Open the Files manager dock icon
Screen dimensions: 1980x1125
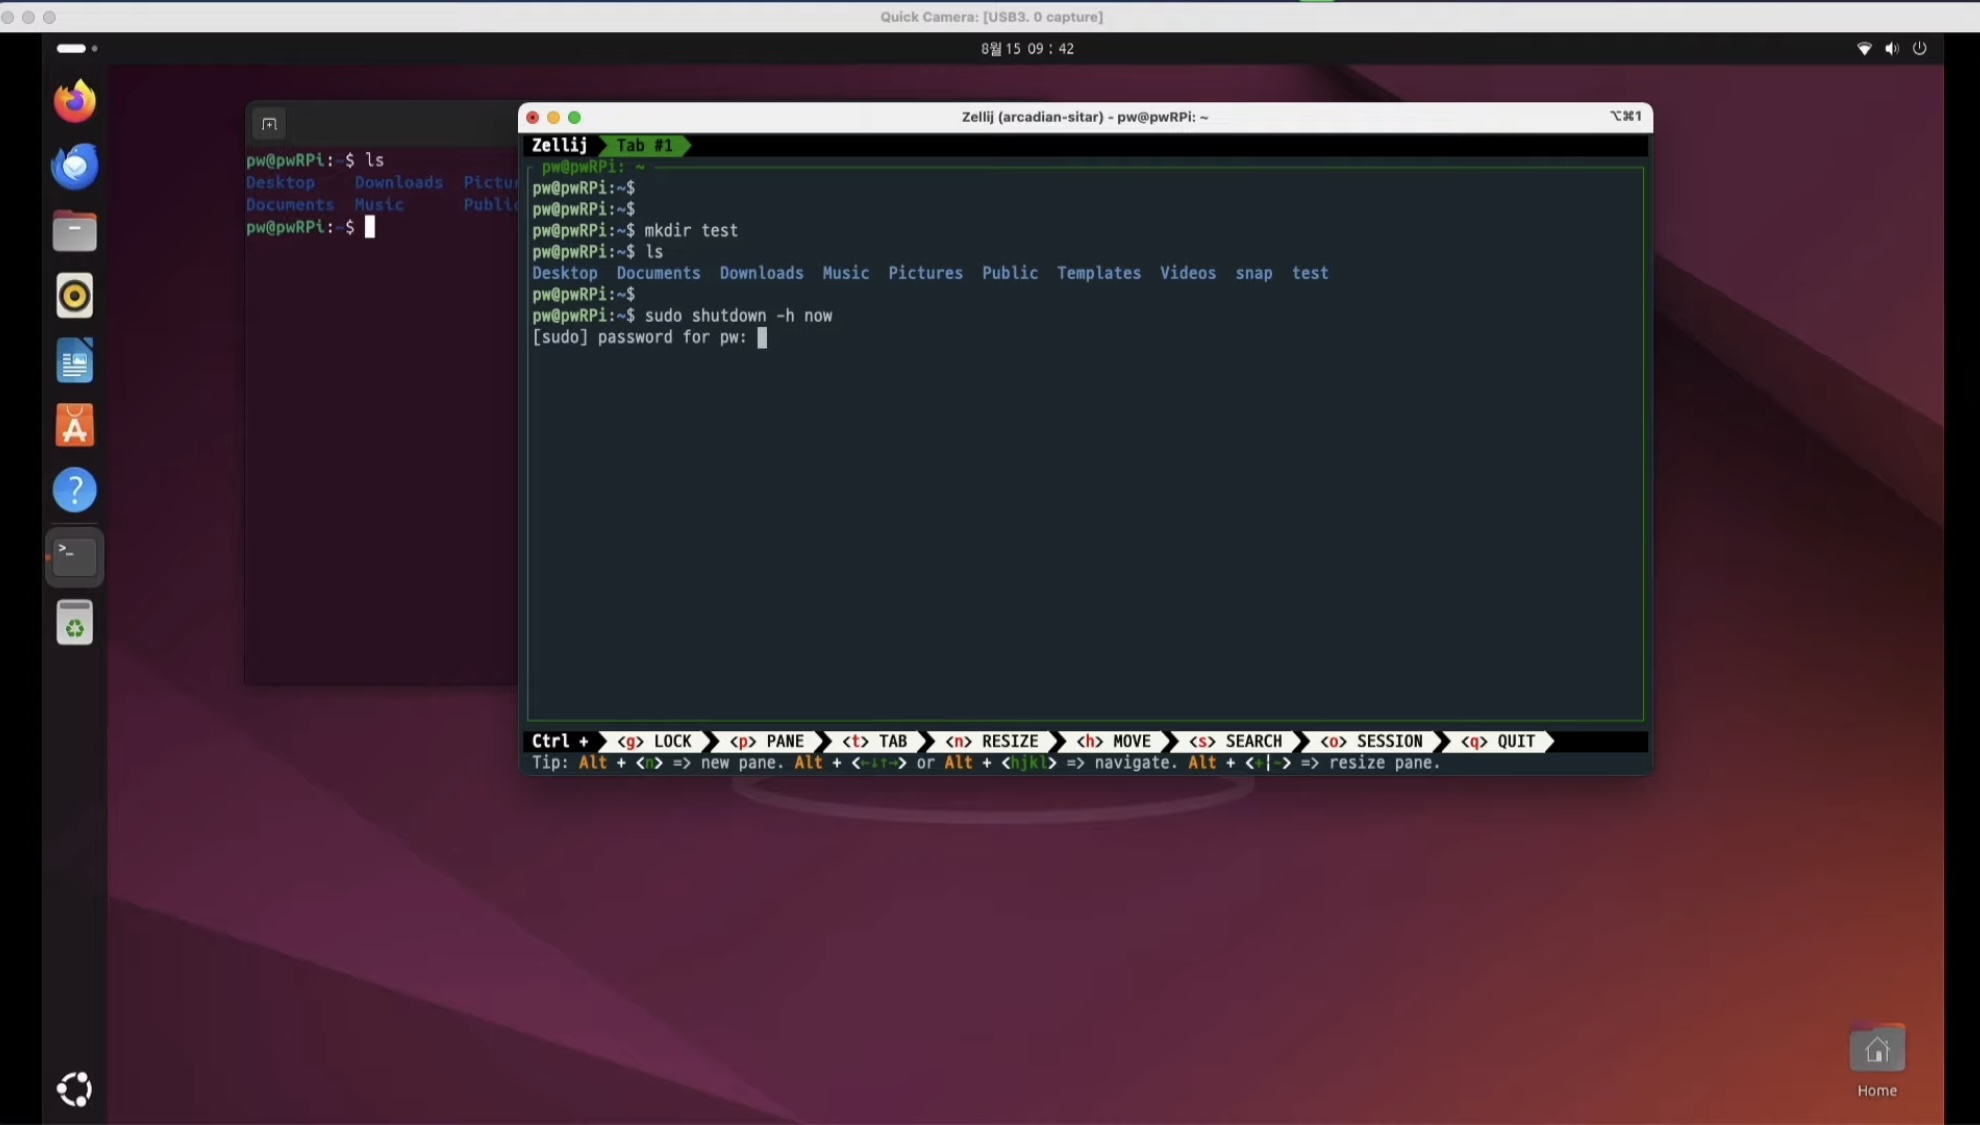tap(75, 231)
